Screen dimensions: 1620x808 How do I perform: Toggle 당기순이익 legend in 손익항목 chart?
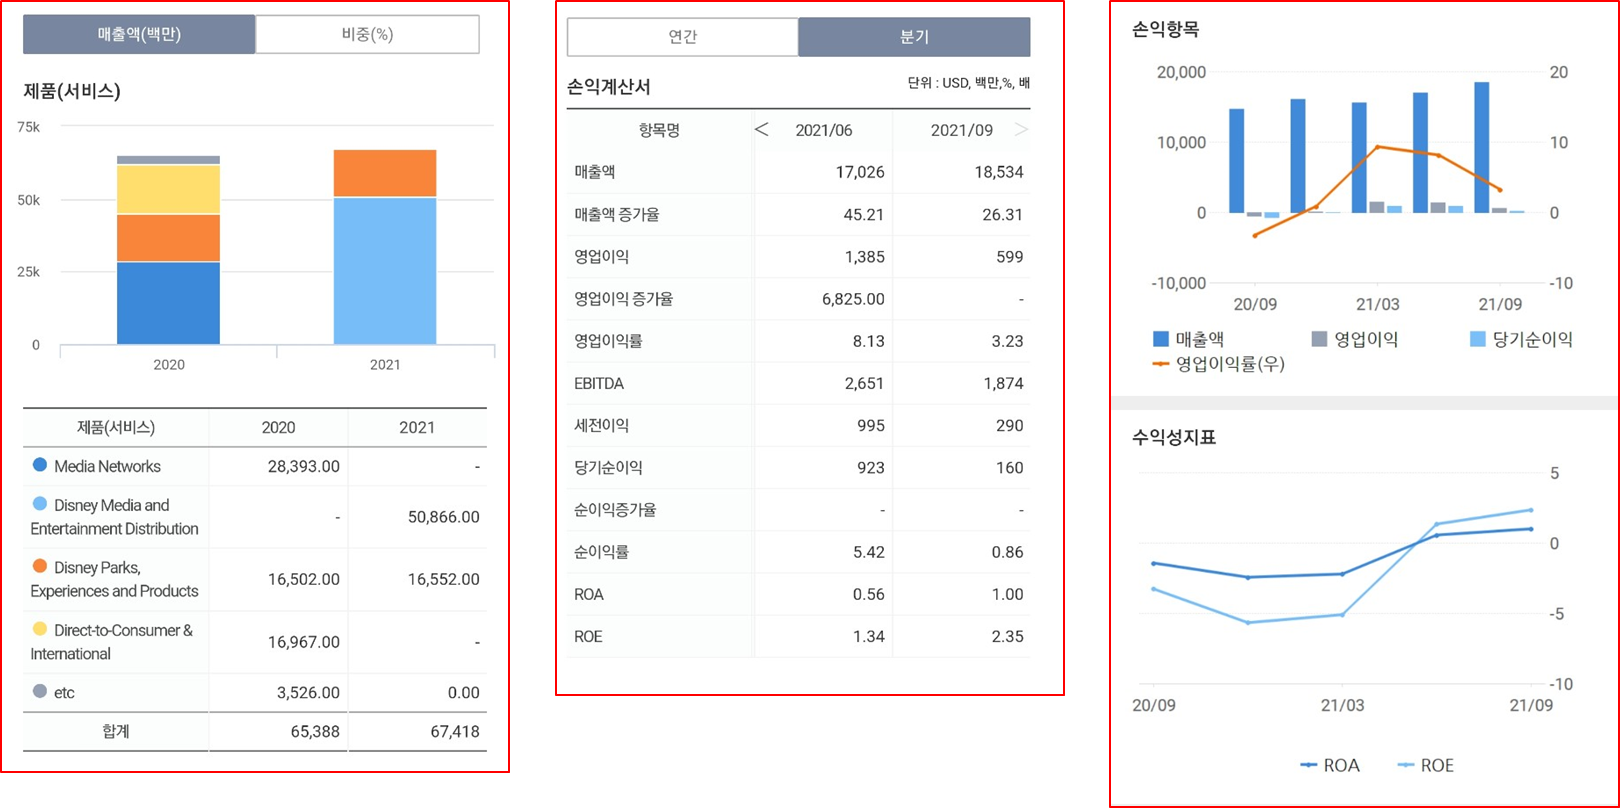(x=1521, y=339)
